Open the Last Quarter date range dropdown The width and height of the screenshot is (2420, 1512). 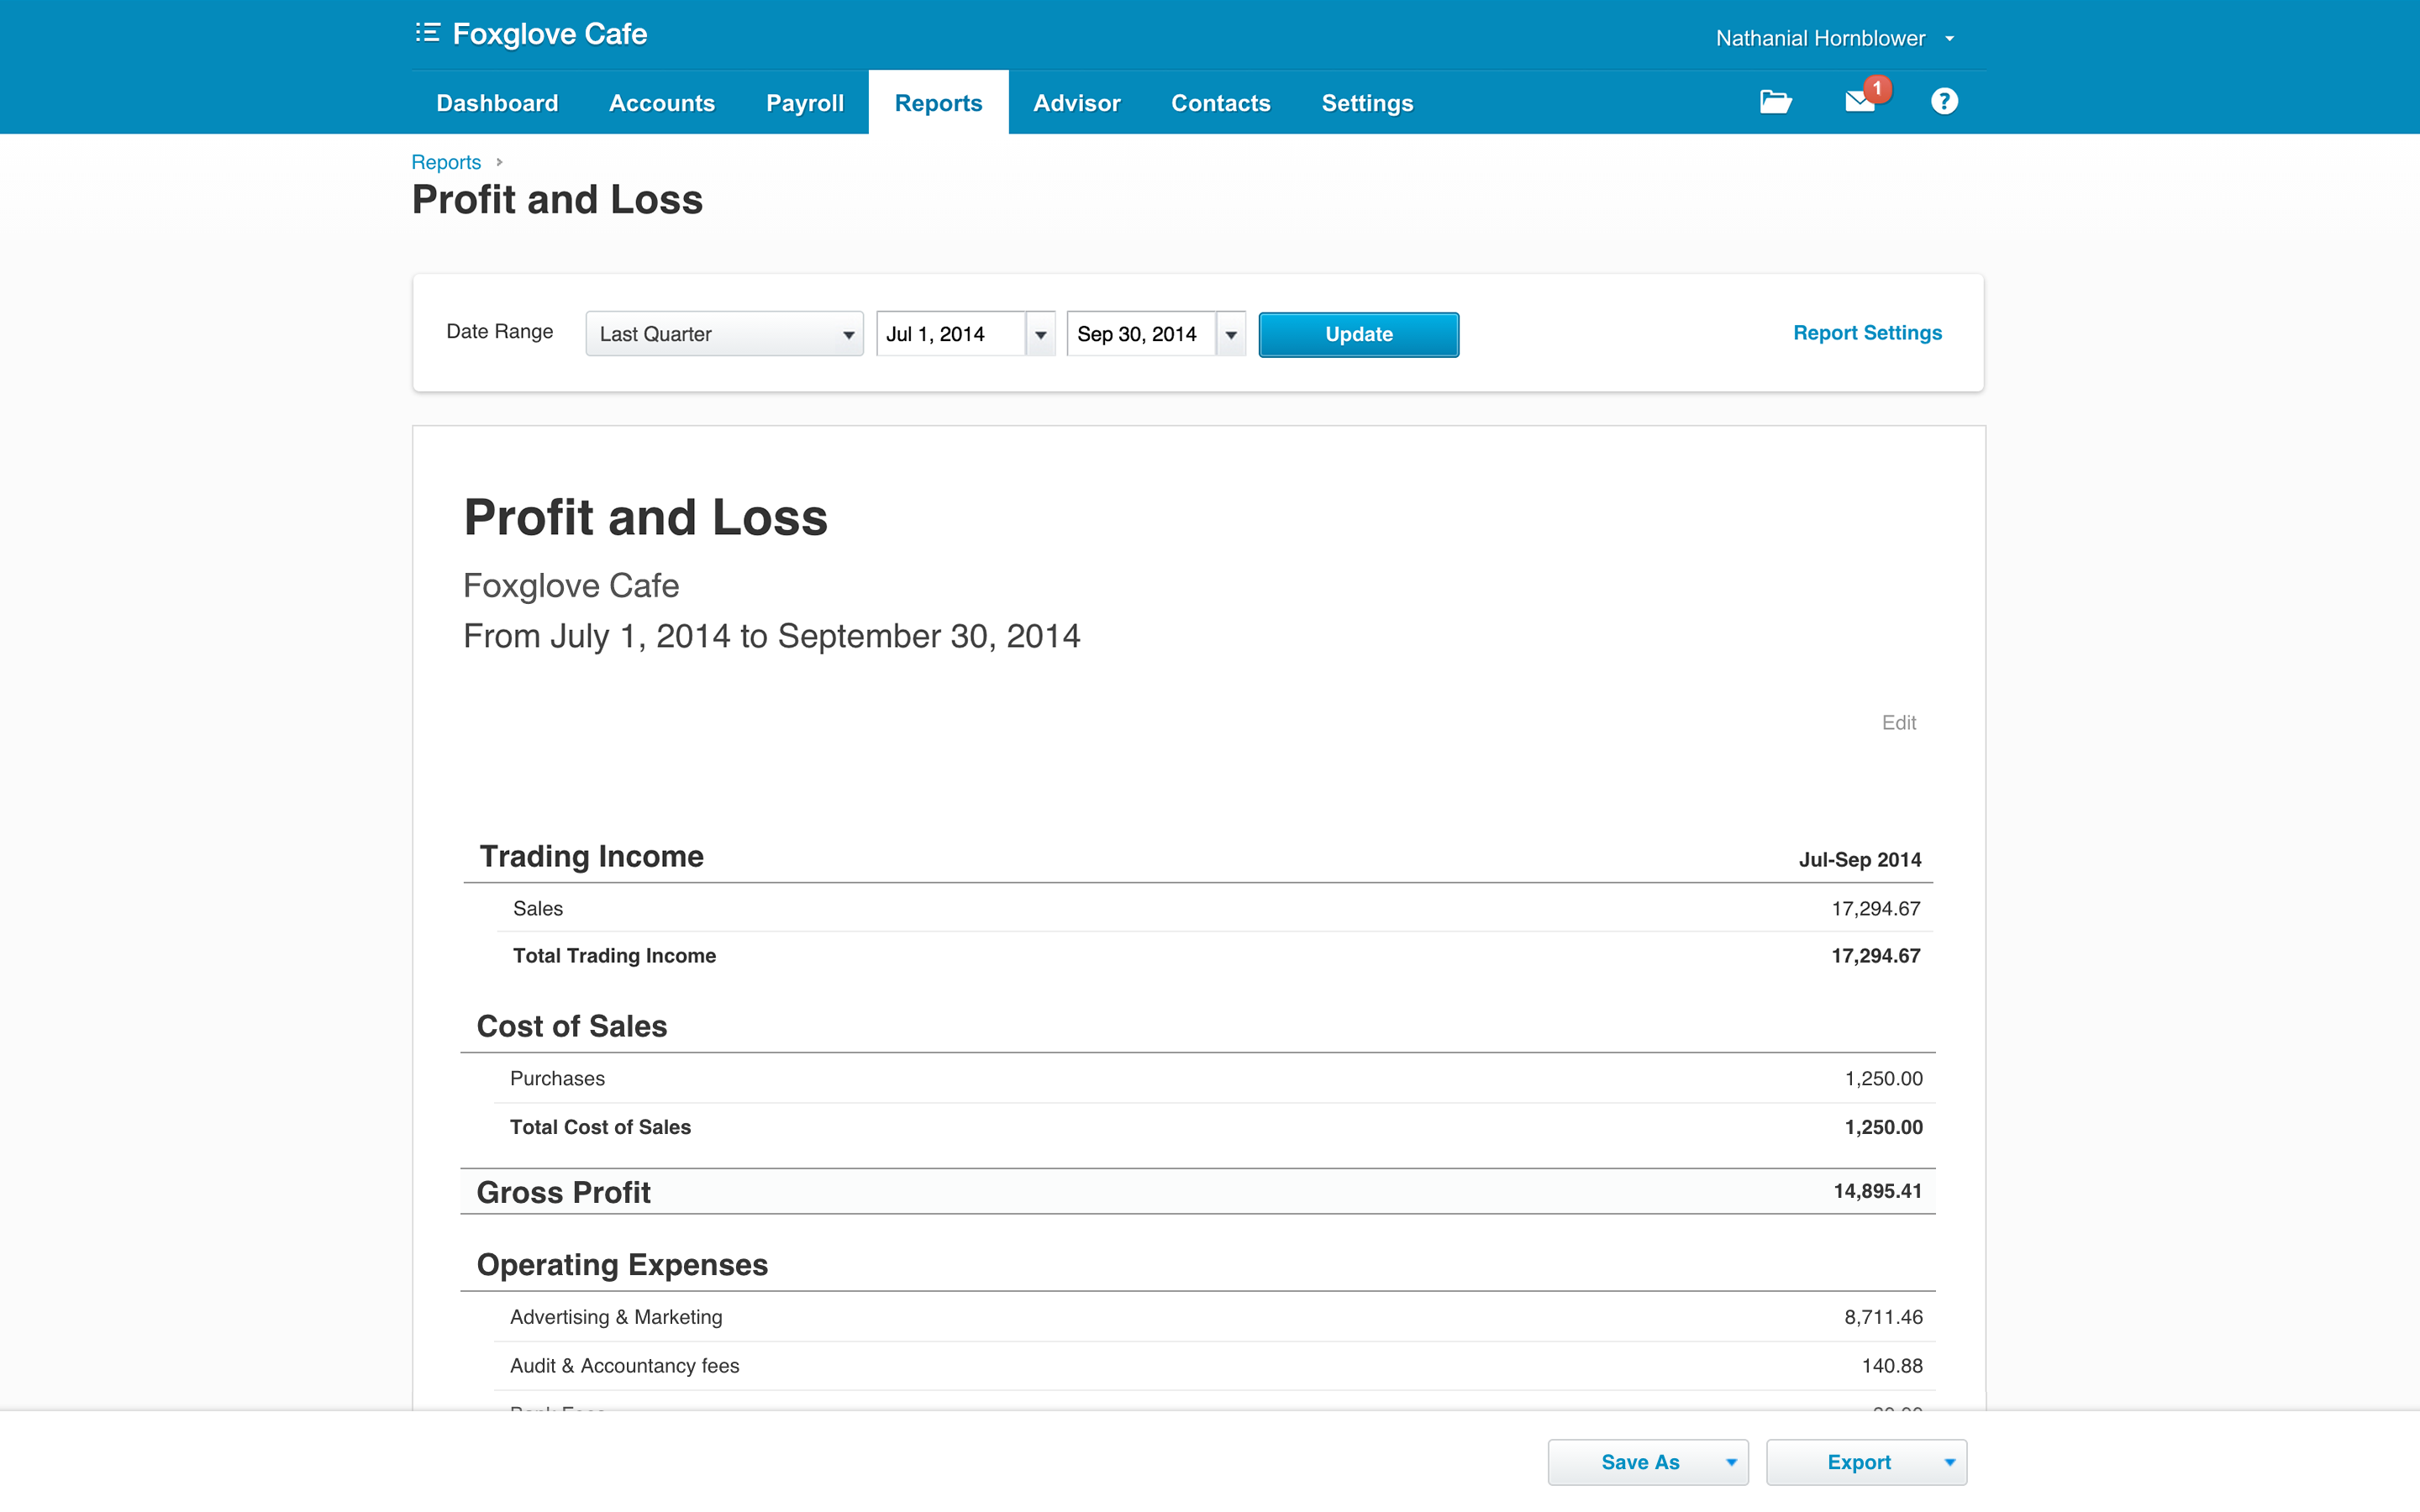(x=724, y=334)
